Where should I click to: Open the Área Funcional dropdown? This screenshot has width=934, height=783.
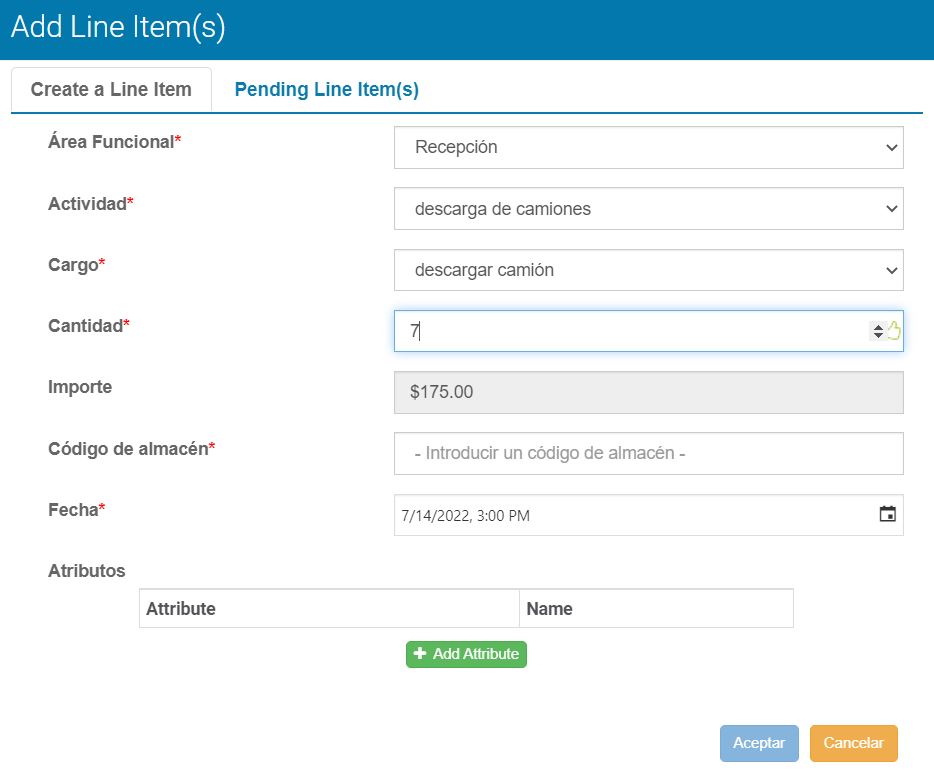[x=648, y=147]
